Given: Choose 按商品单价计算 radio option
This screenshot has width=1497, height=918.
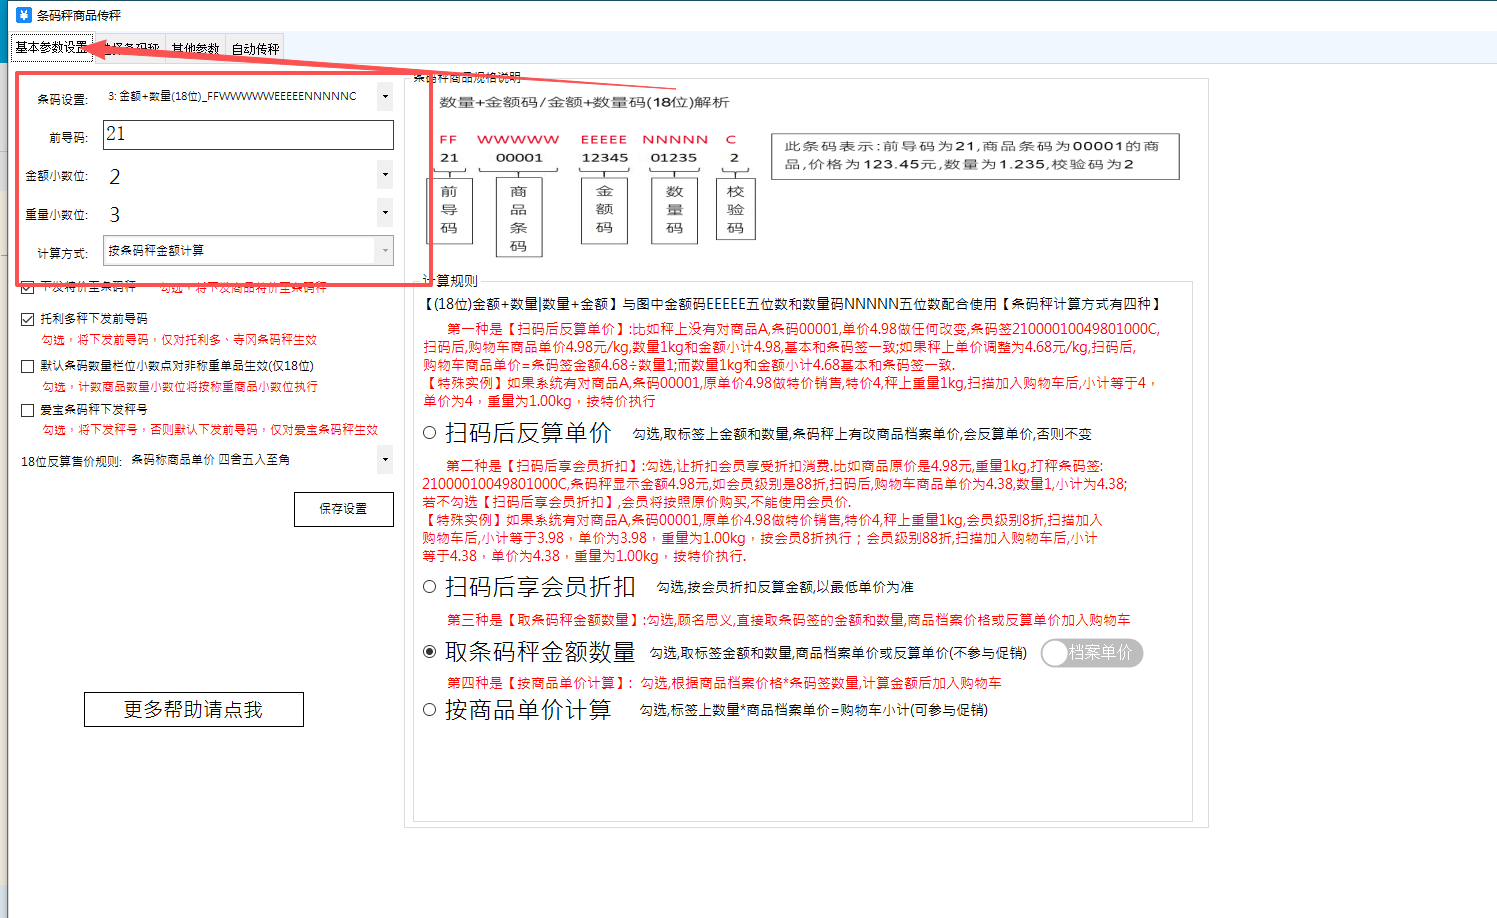Looking at the screenshot, I should (430, 710).
